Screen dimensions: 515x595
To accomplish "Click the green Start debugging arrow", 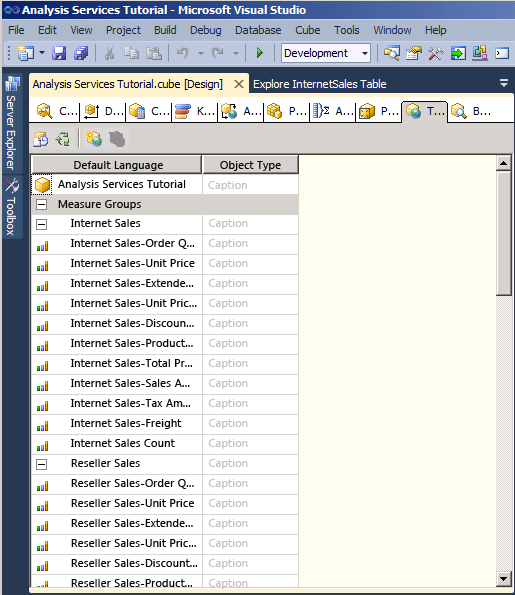I will [260, 53].
